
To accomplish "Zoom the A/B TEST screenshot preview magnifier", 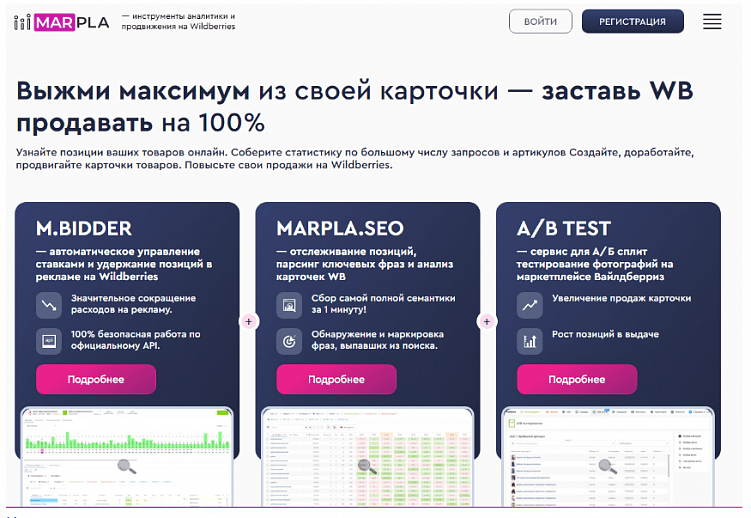I will click(608, 466).
